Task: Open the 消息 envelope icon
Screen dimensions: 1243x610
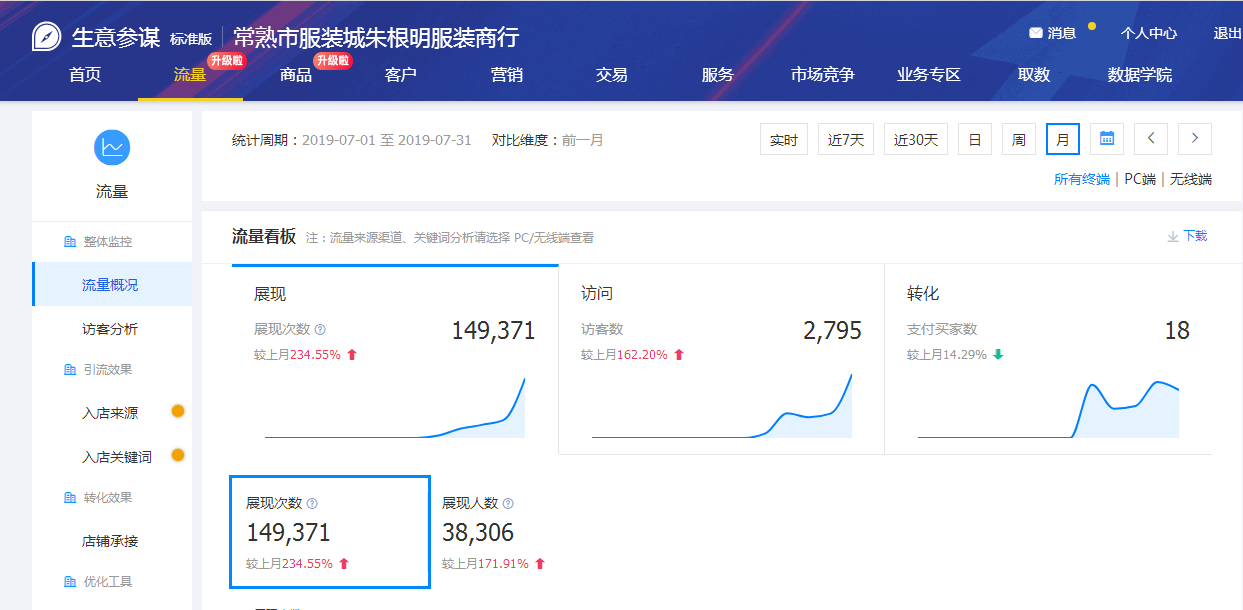Action: click(x=1036, y=33)
